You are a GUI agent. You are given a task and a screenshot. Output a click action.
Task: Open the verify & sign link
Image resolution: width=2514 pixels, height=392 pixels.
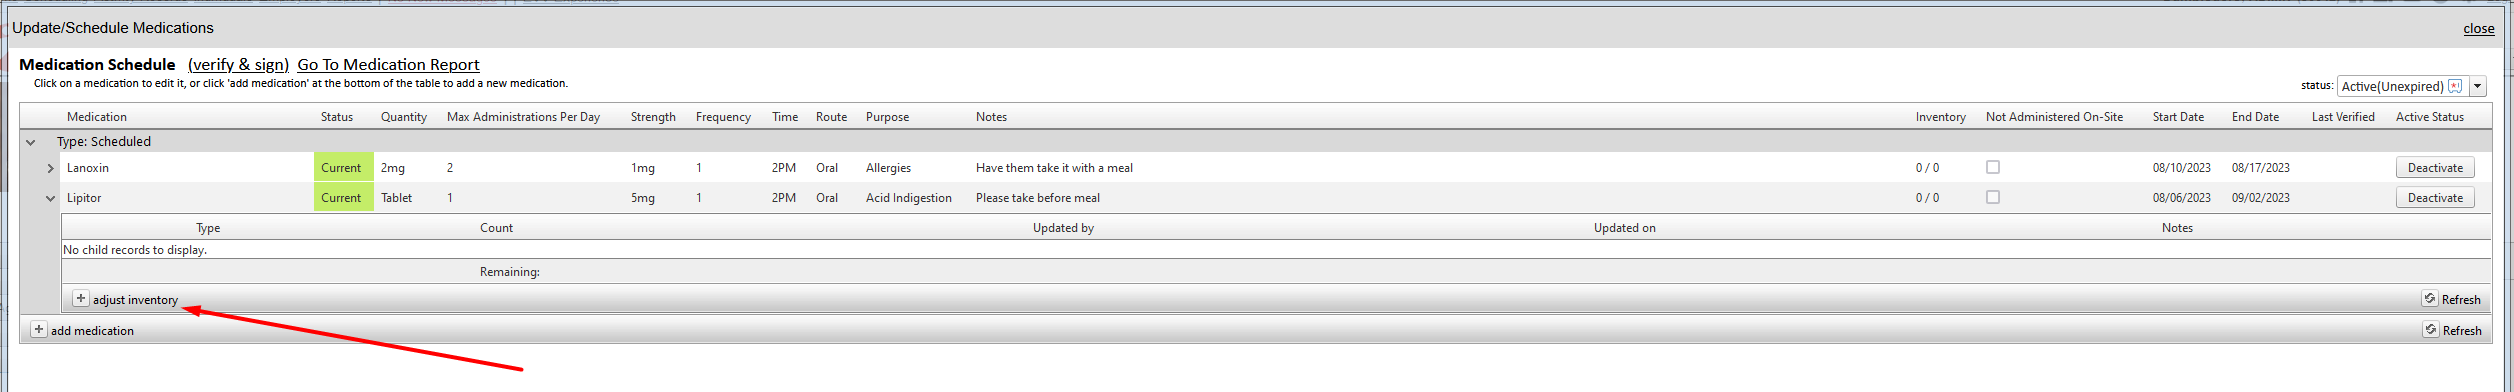[238, 65]
